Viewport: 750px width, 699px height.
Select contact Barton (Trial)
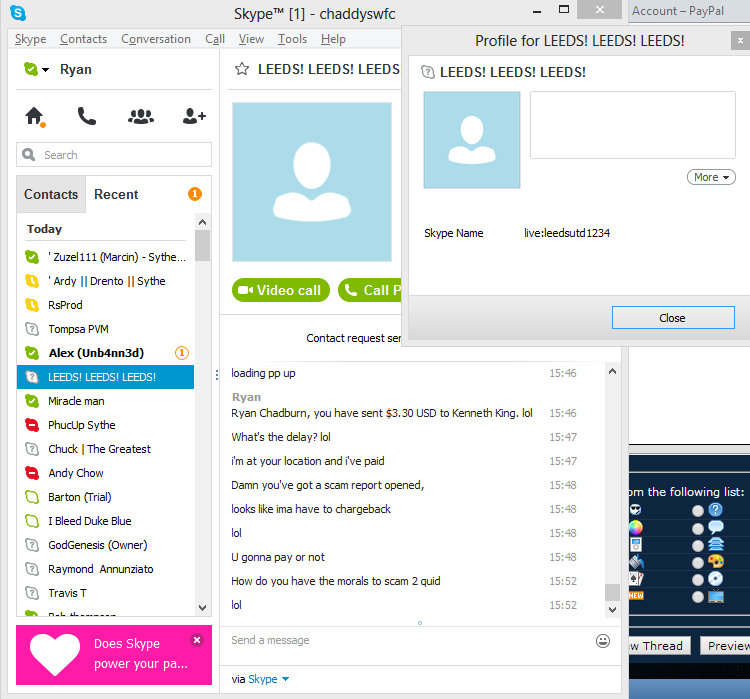pos(106,497)
